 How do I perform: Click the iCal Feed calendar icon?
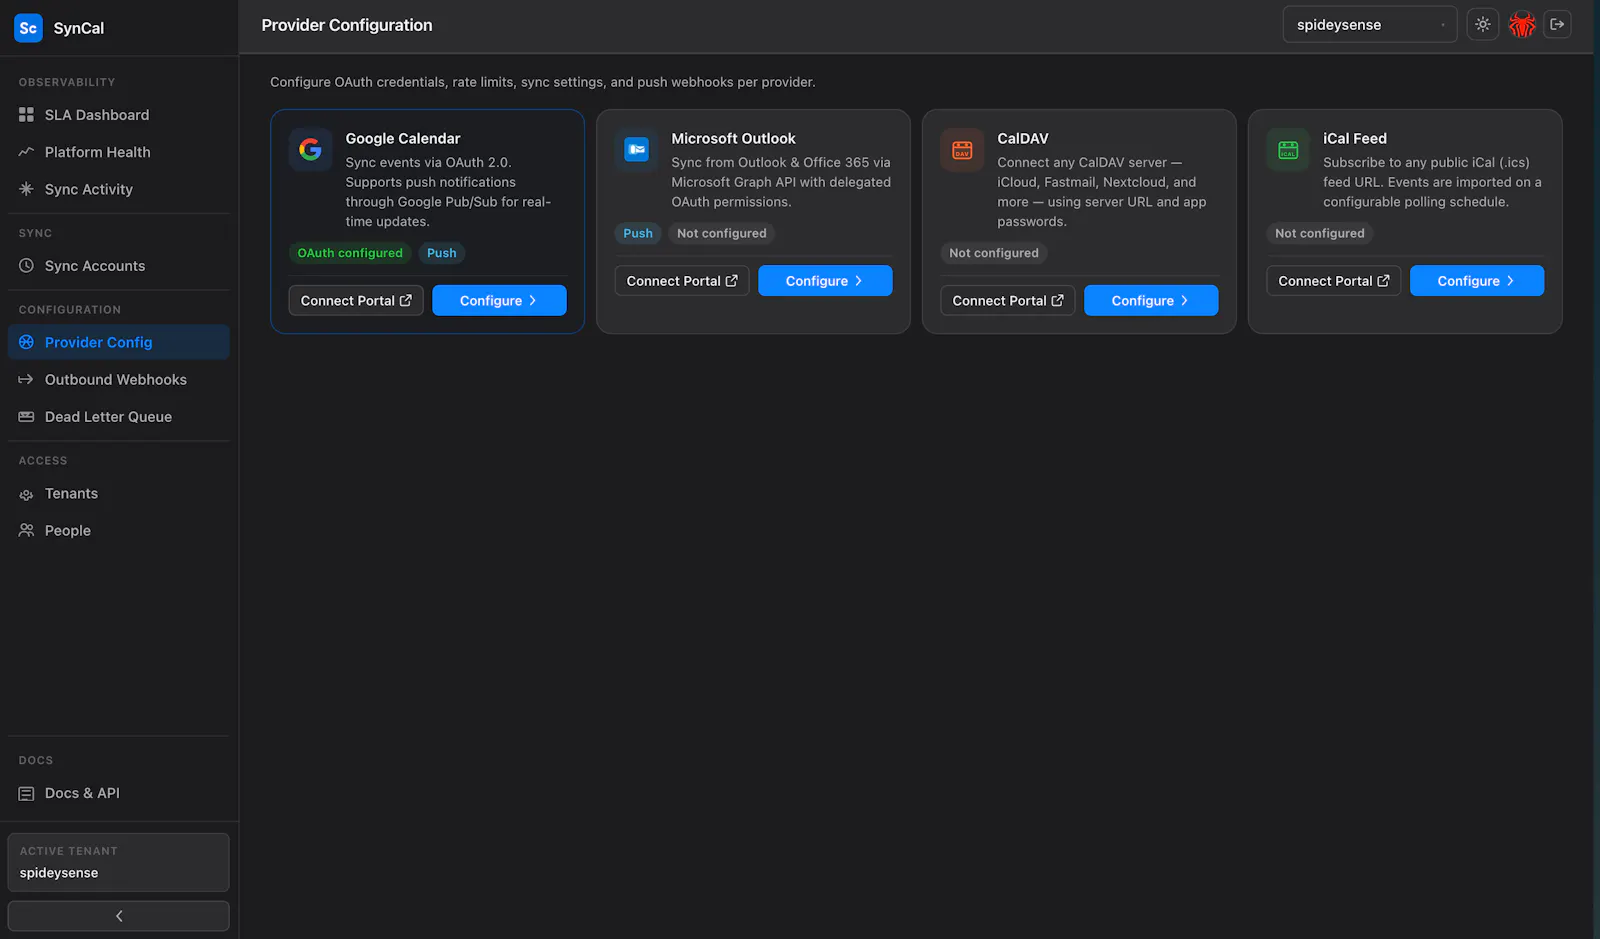tap(1288, 149)
